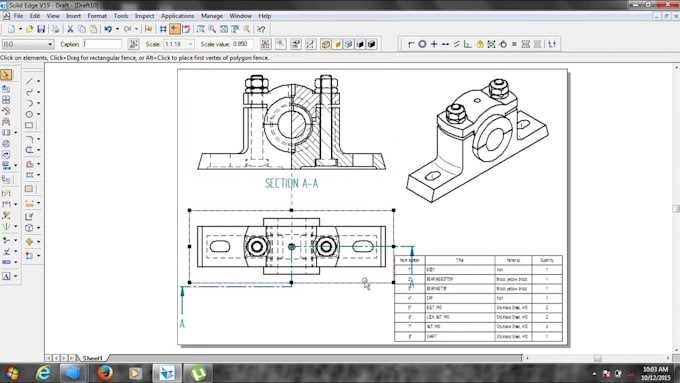Expand the Redo dropdown arrow

[136, 29]
